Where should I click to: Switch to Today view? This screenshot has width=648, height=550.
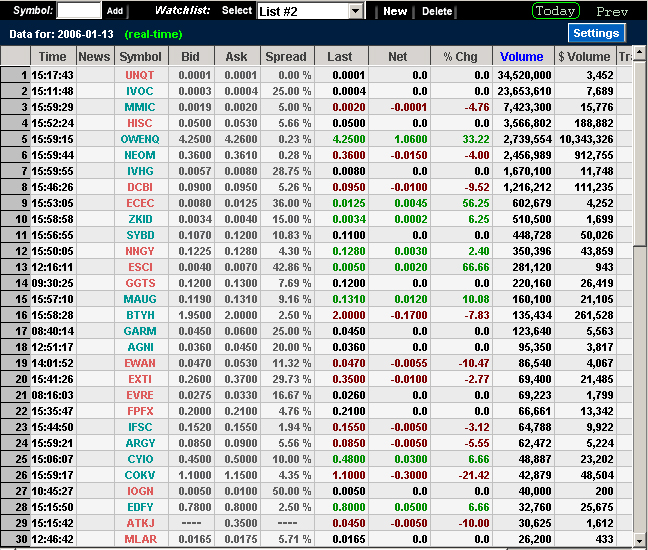(555, 11)
